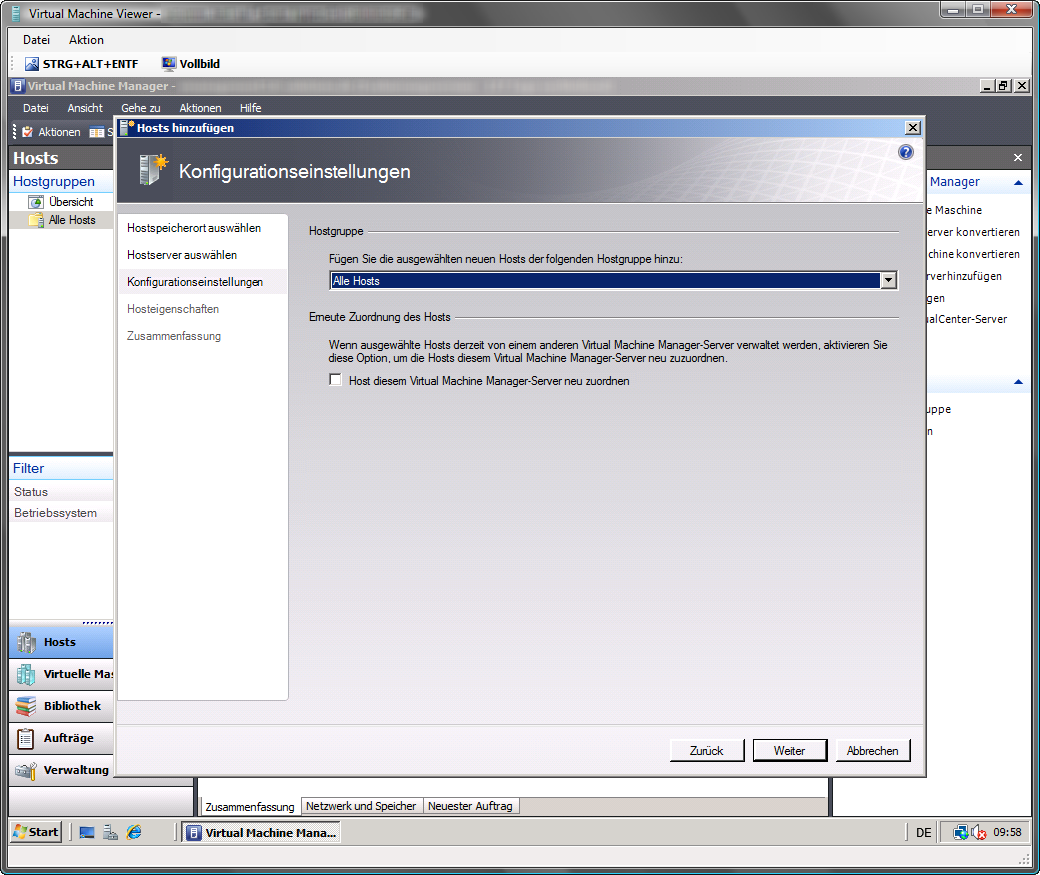Screen dimensions: 1040x875
Task: Collapse the second actions pane section
Action: [x=1018, y=382]
